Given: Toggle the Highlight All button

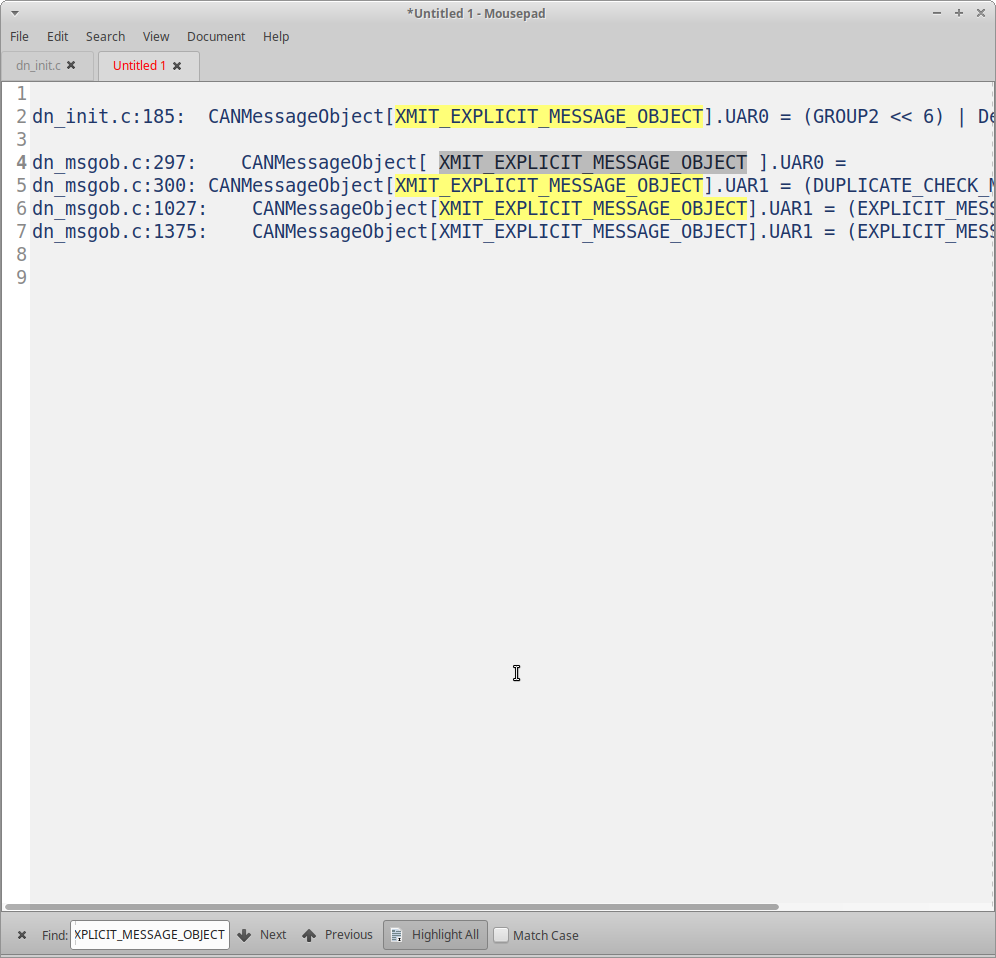Looking at the screenshot, I should [x=436, y=935].
